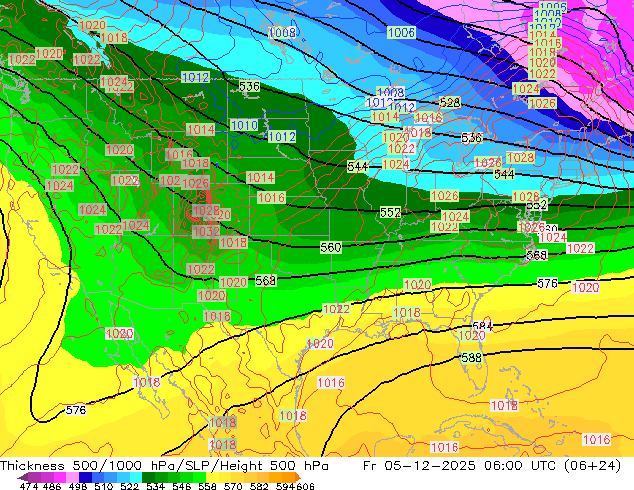Click the 522 legend value

pos(129,486)
